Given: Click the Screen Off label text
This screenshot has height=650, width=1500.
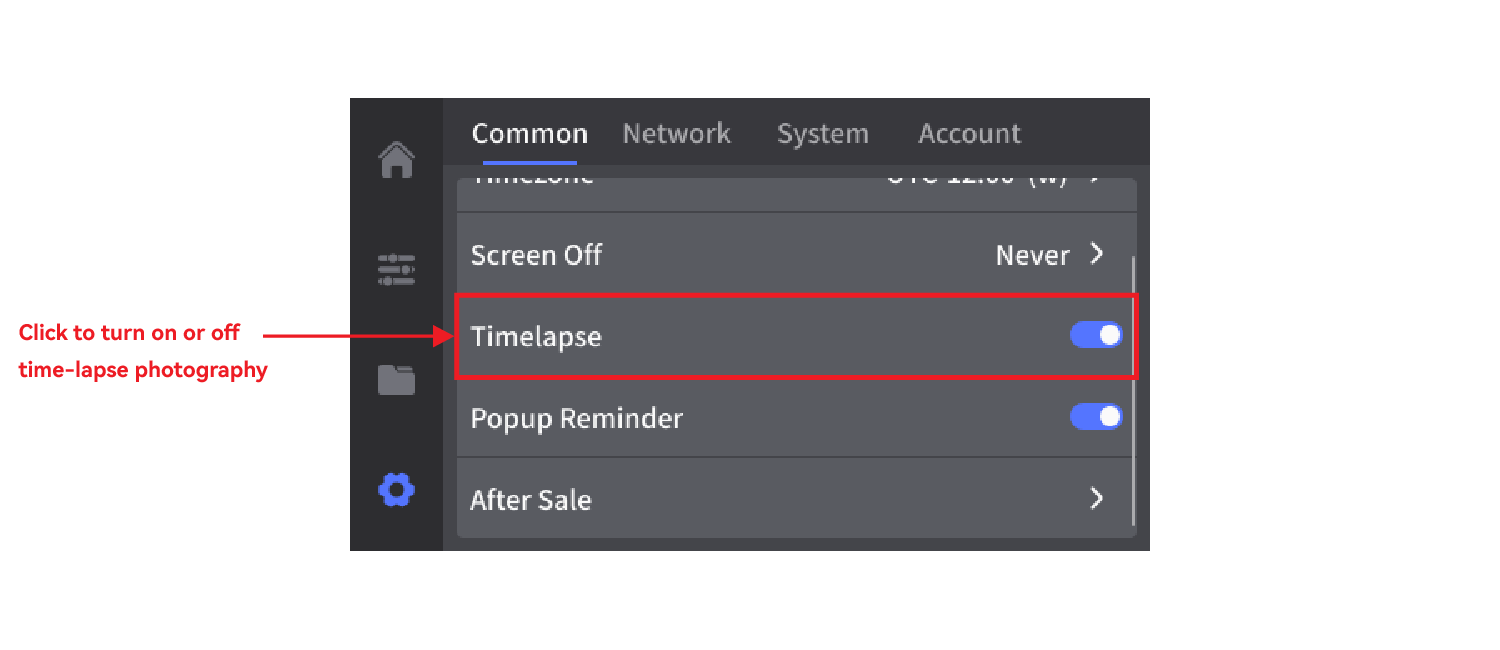Looking at the screenshot, I should [536, 255].
